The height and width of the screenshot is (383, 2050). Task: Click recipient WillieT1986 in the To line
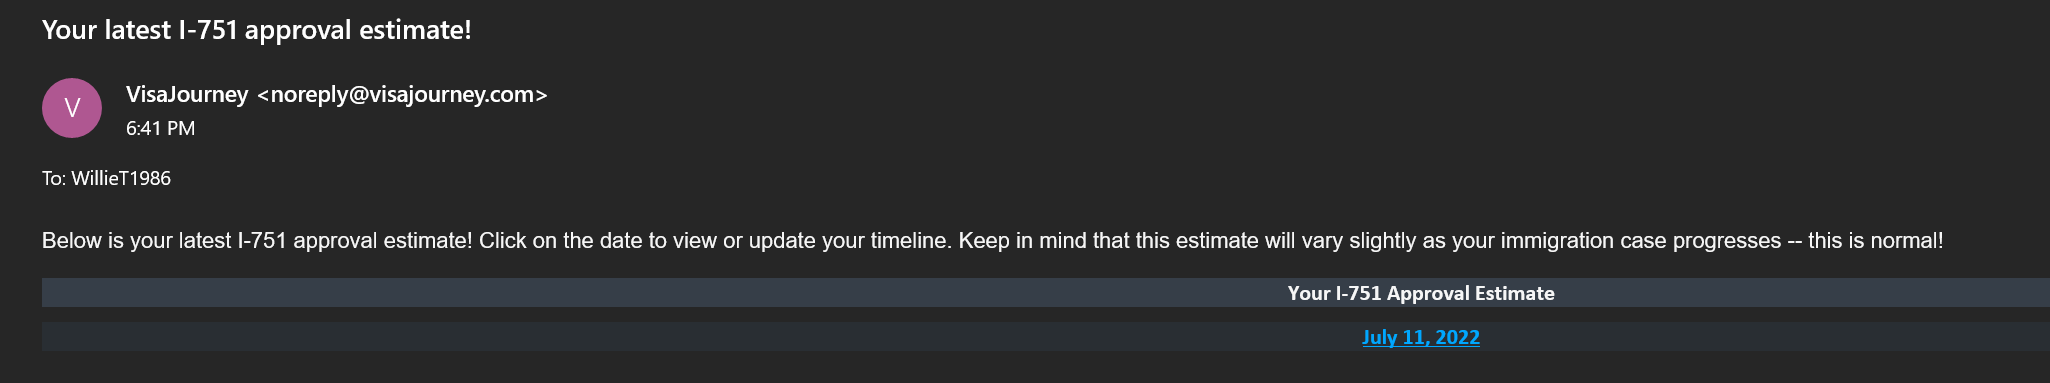click(x=121, y=178)
